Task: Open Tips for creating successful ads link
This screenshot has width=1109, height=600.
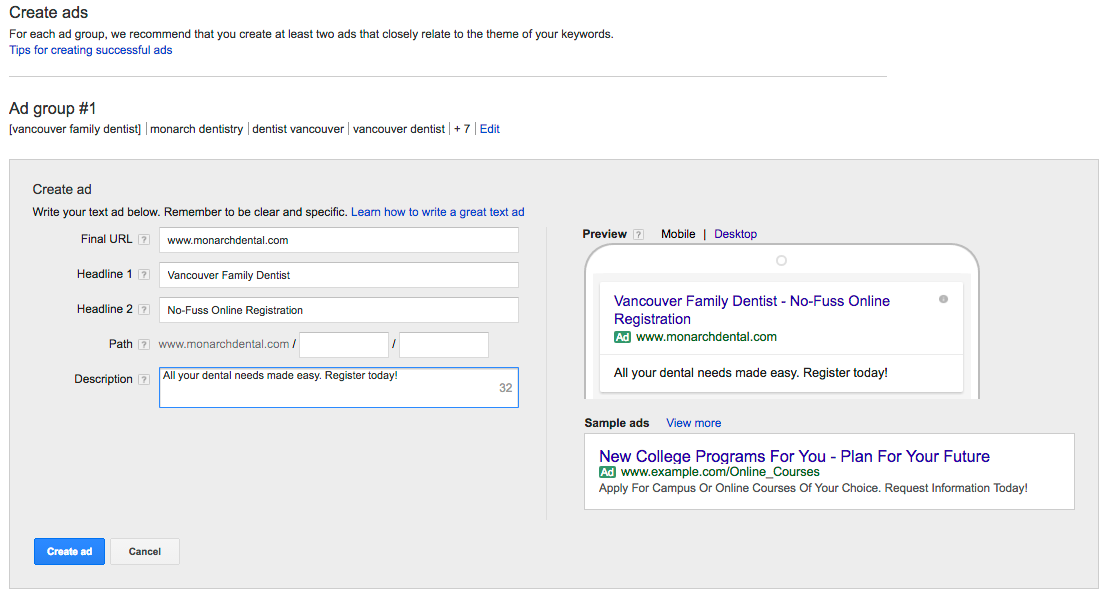Action: (x=91, y=50)
